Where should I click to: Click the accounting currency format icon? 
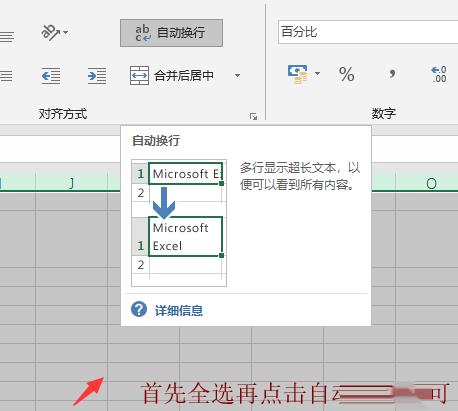click(x=298, y=74)
